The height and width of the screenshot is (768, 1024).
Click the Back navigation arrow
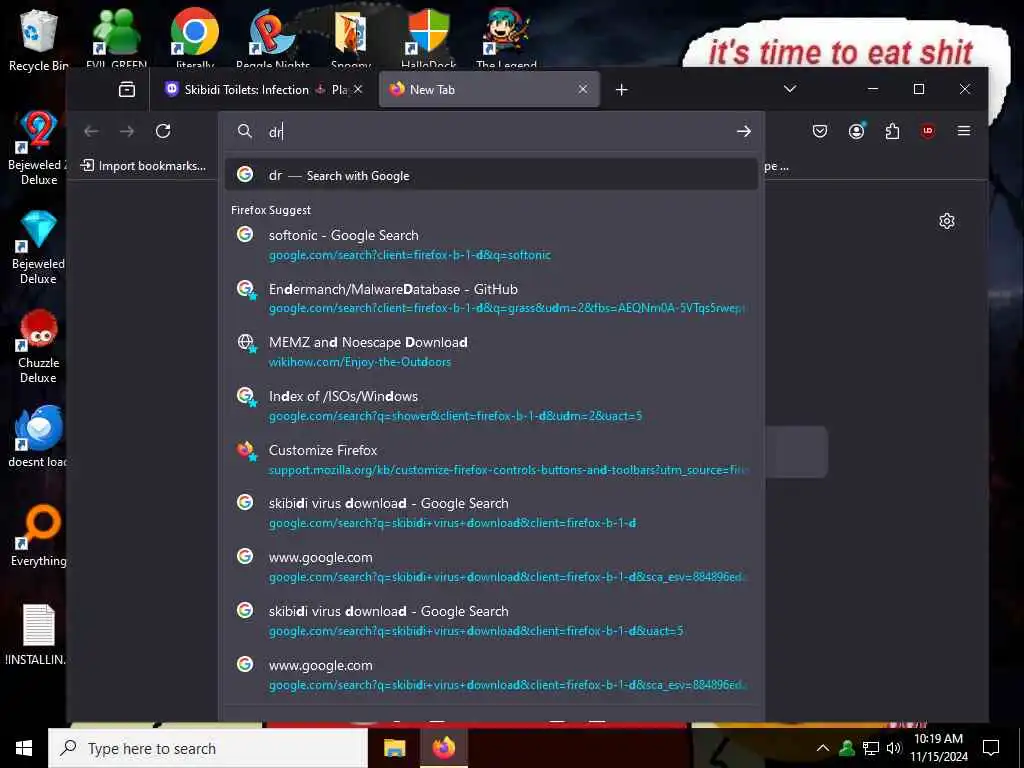point(91,131)
